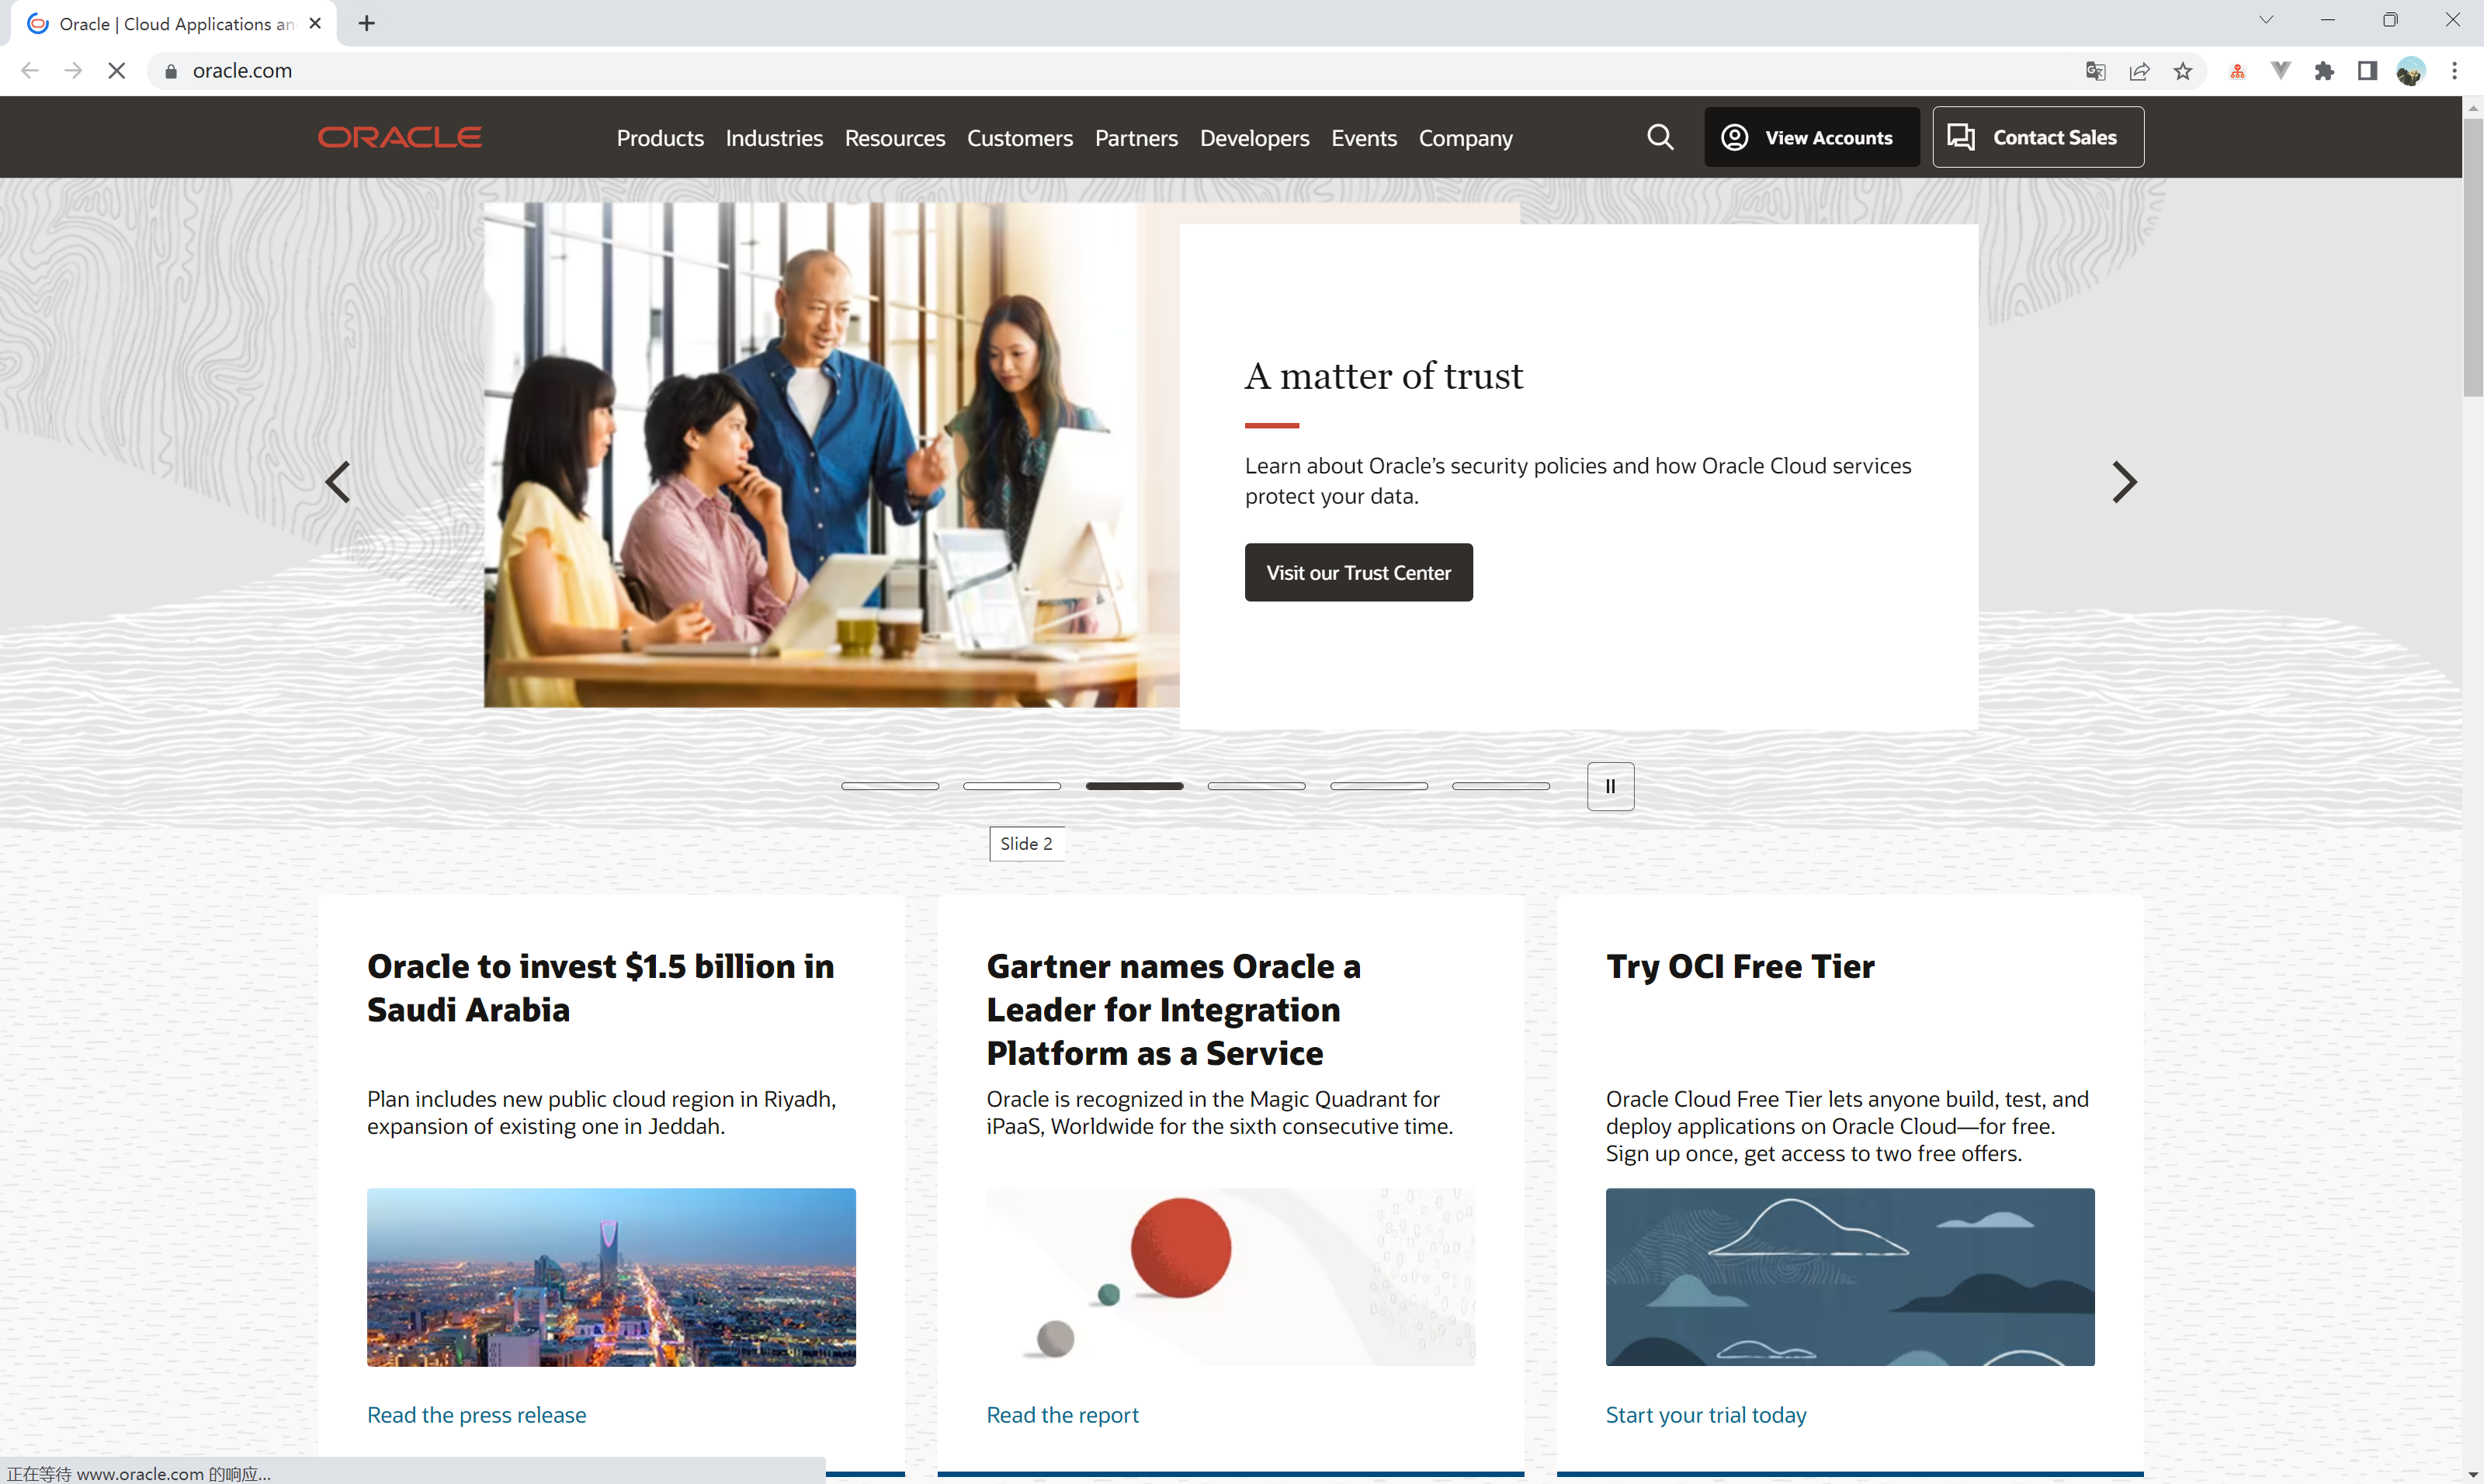
Task: Open the Company menu
Action: click(1466, 138)
